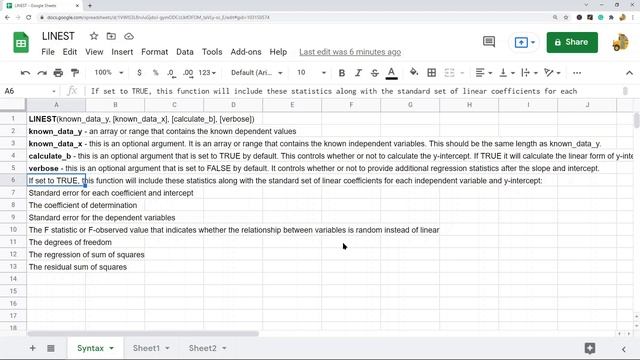Click the Merge cells icon

(449, 73)
